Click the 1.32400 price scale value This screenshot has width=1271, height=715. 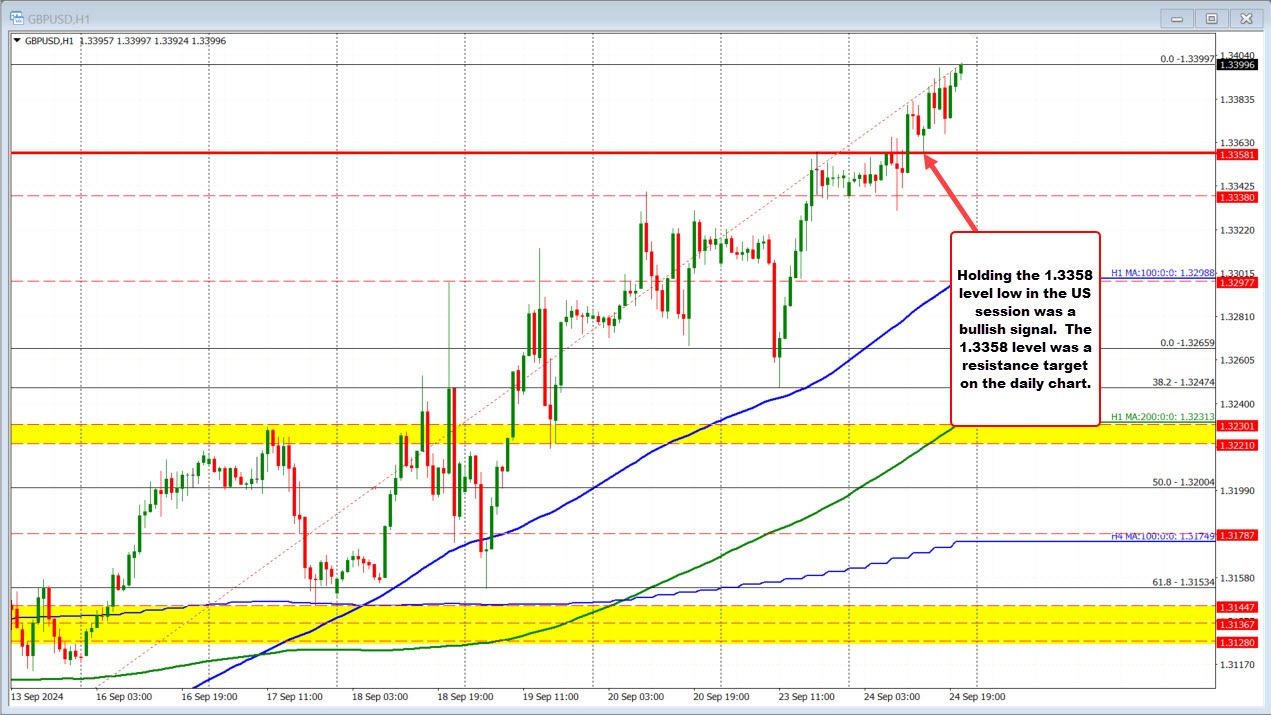click(x=1237, y=403)
